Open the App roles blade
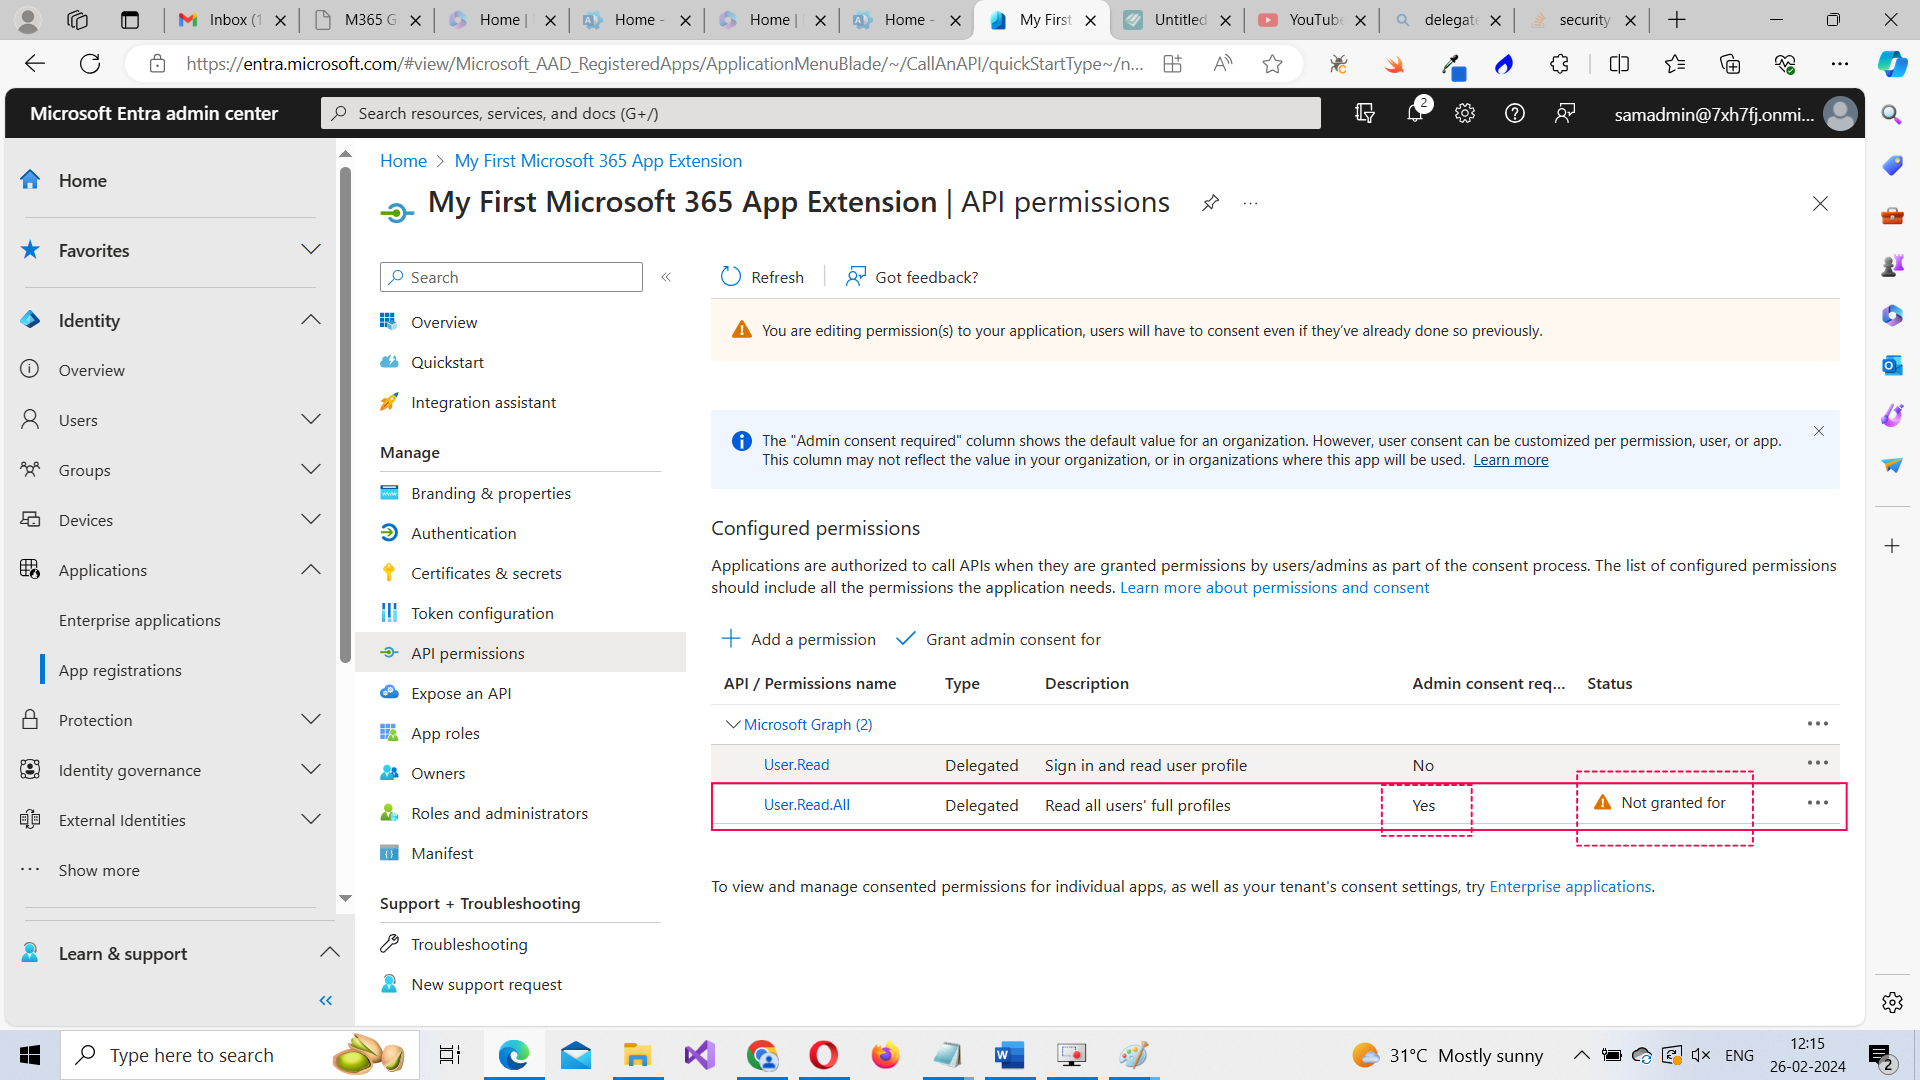This screenshot has height=1080, width=1920. 445,732
